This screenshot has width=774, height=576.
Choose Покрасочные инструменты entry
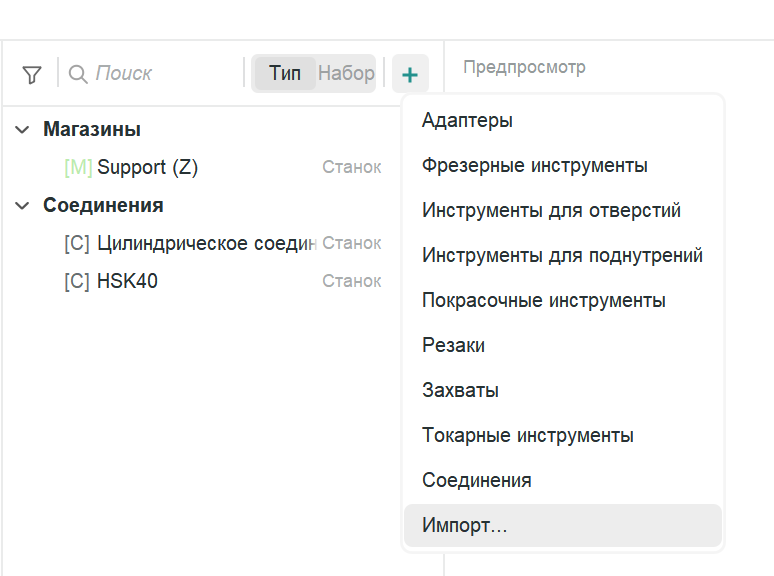tap(563, 300)
